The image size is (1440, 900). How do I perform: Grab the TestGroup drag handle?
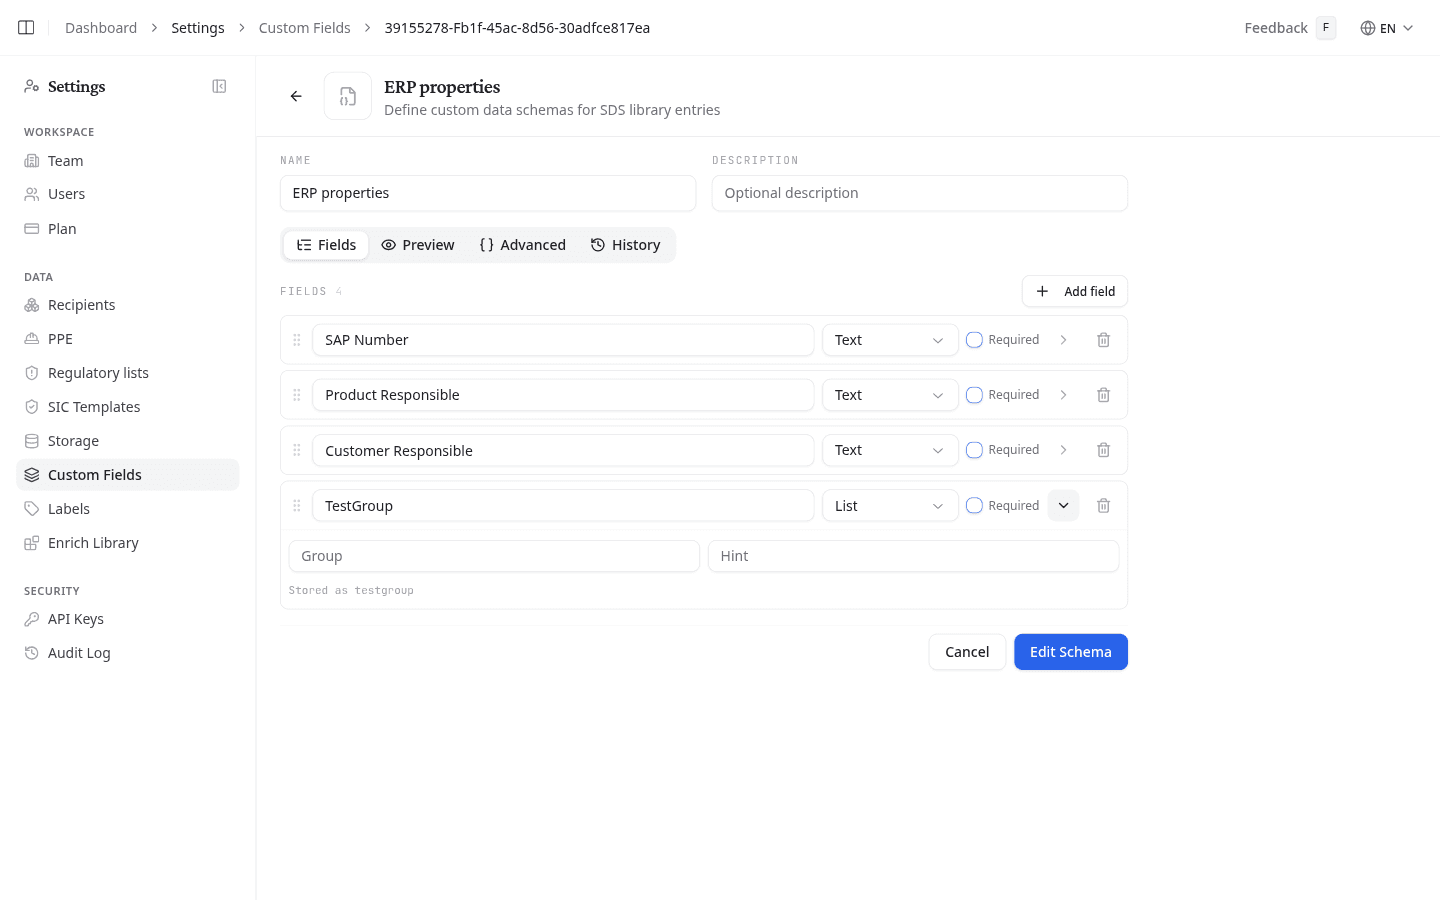coord(297,506)
